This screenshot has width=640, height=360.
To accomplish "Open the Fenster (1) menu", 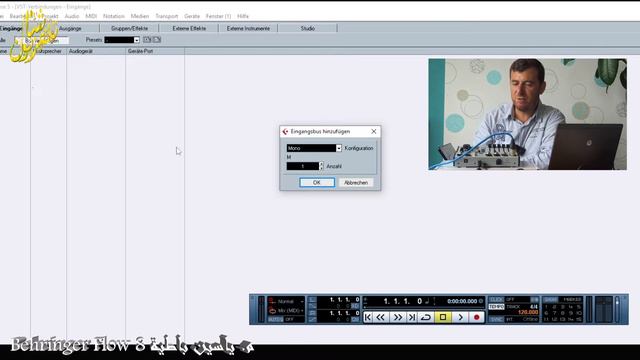I will [218, 16].
